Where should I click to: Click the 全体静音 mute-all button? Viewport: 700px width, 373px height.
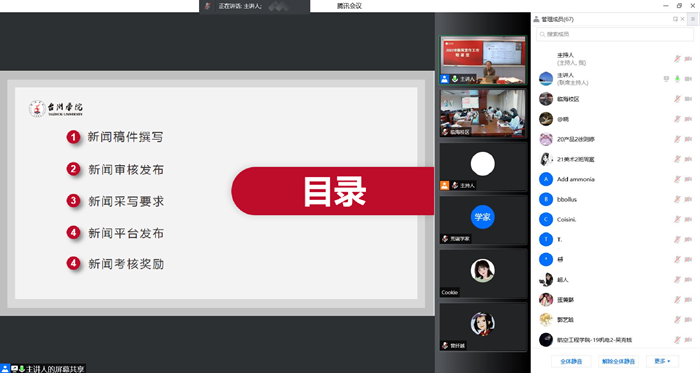pyautogui.click(x=571, y=361)
